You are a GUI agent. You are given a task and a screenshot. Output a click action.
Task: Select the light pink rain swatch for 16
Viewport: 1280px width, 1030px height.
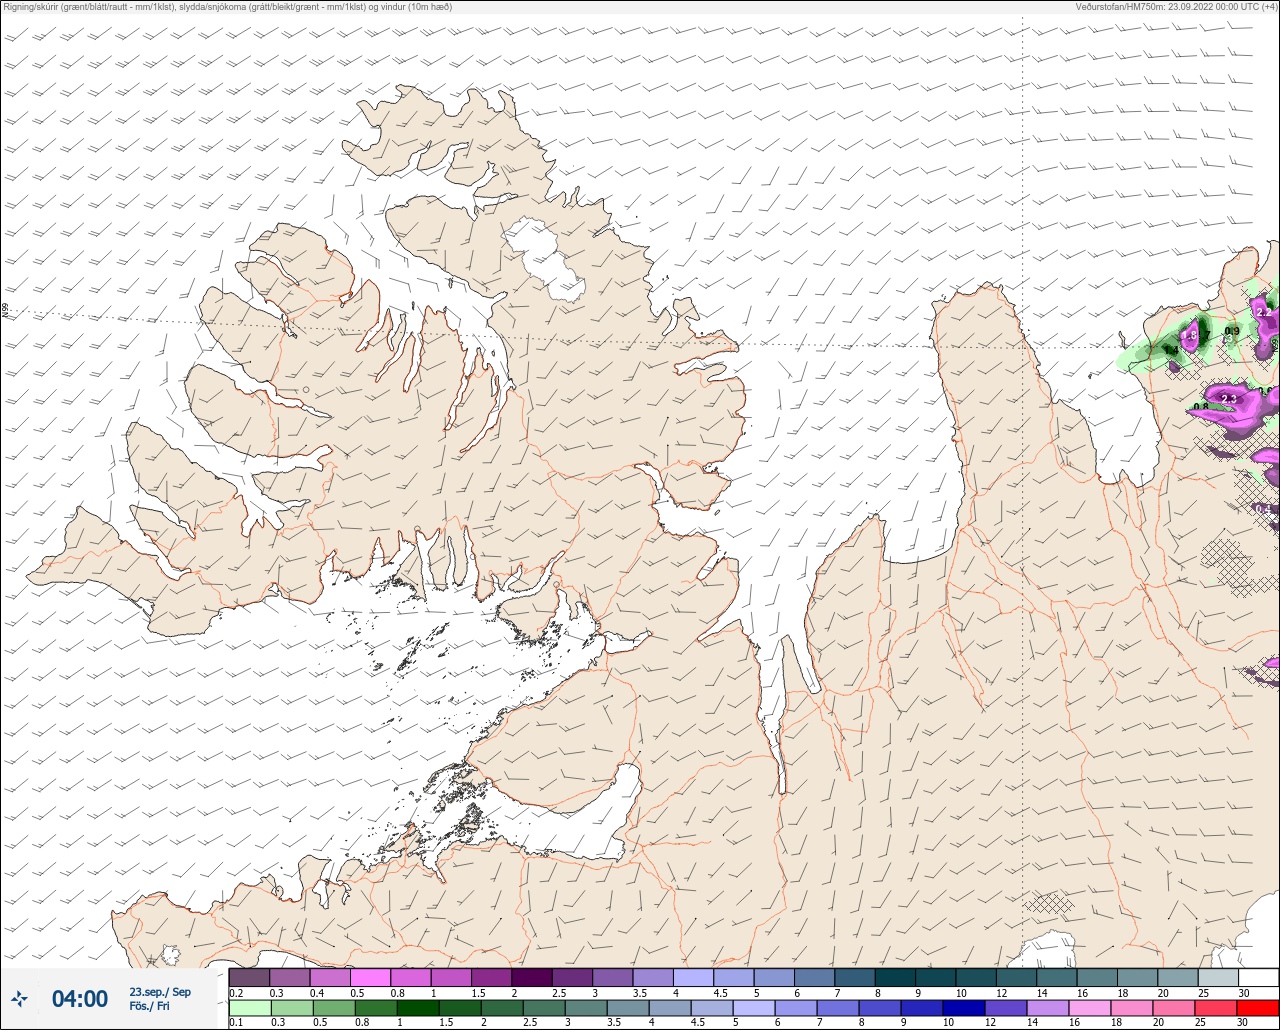1090,1008
